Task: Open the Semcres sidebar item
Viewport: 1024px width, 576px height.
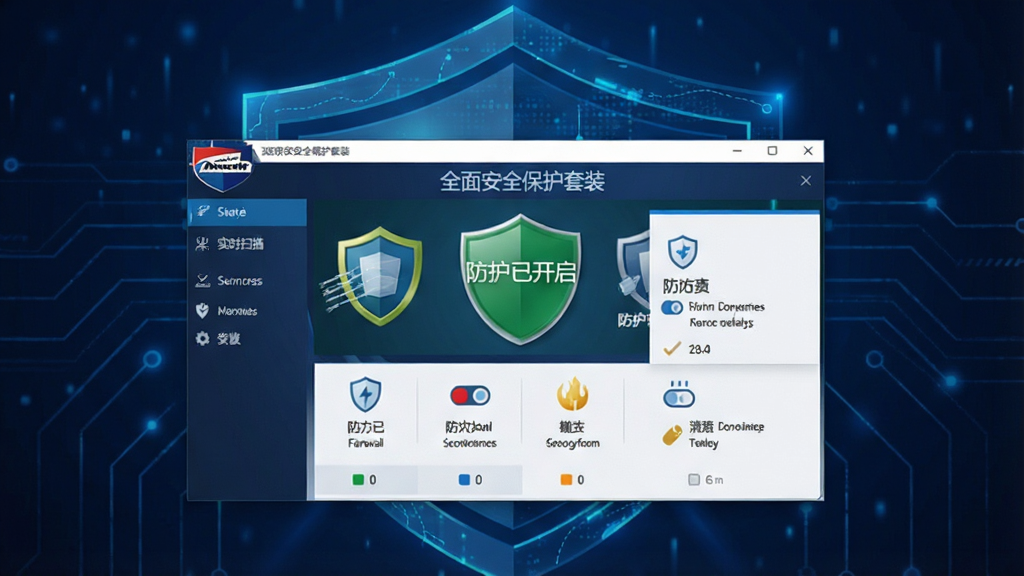Action: pyautogui.click(x=248, y=281)
